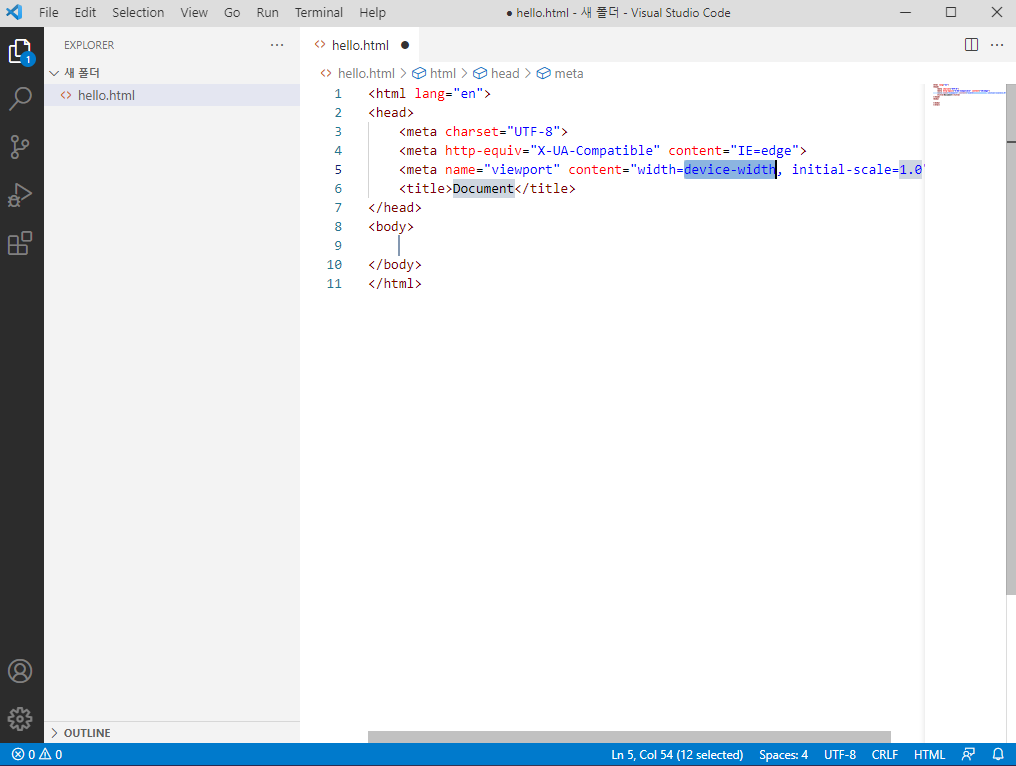Change encoding via UTF-8 status entry
1016x766 pixels.
(x=839, y=754)
